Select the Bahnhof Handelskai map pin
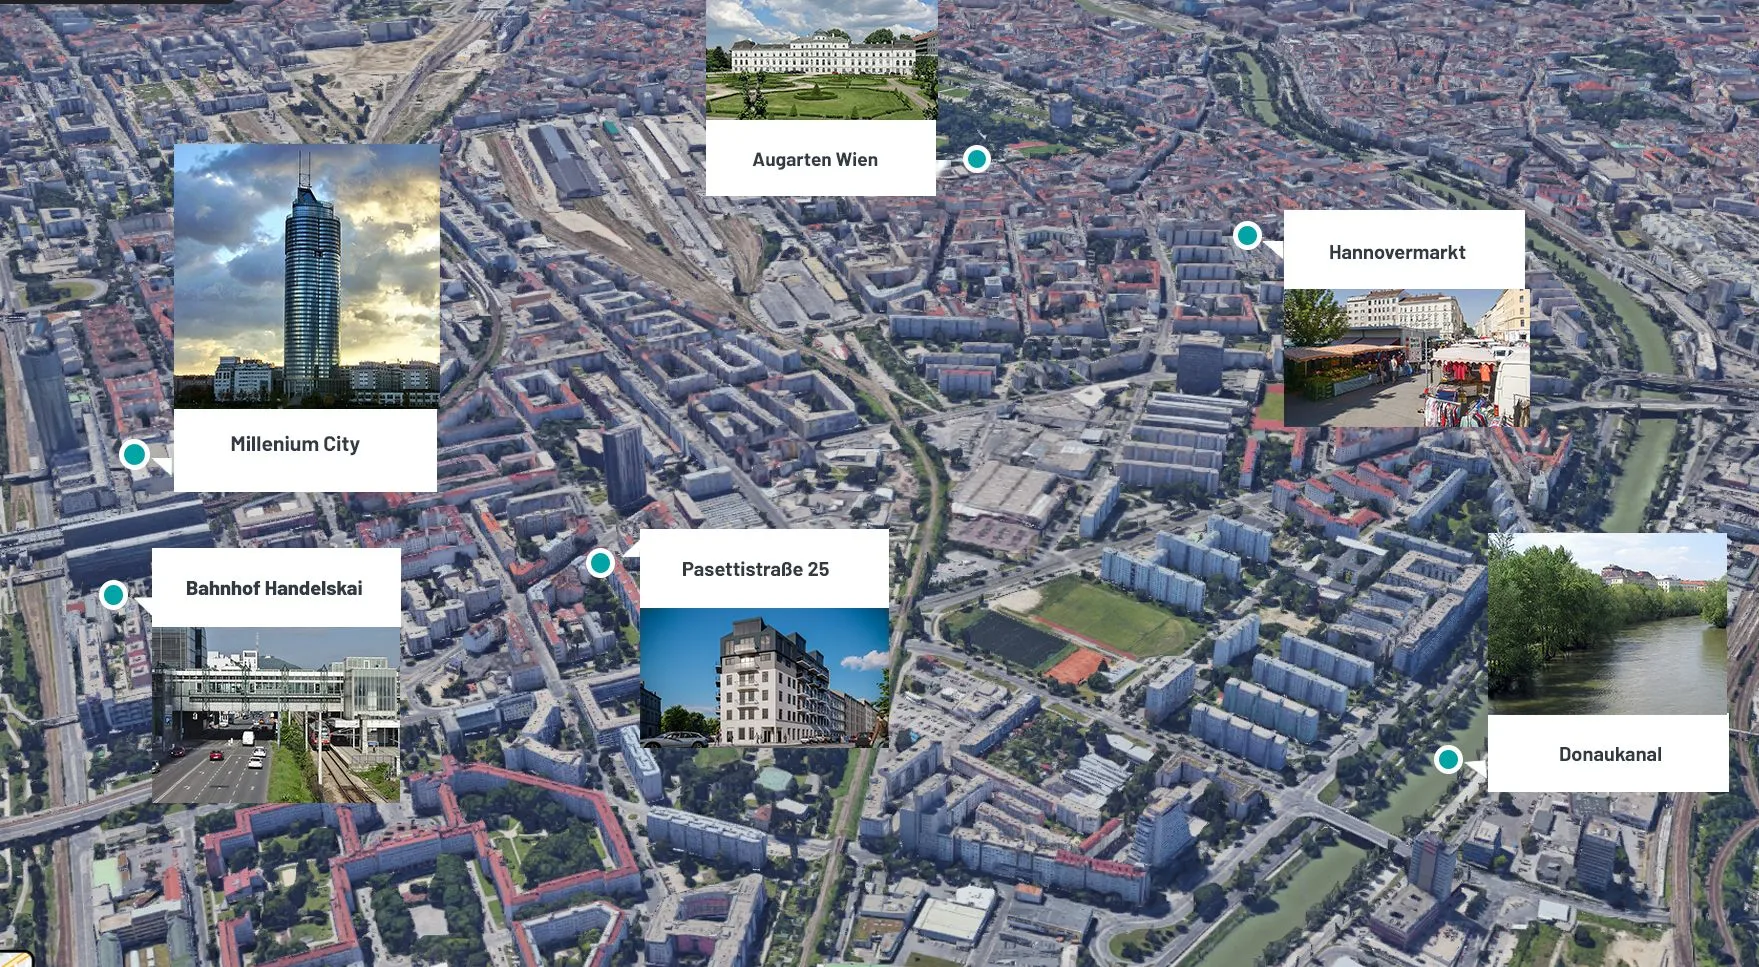 pos(114,595)
